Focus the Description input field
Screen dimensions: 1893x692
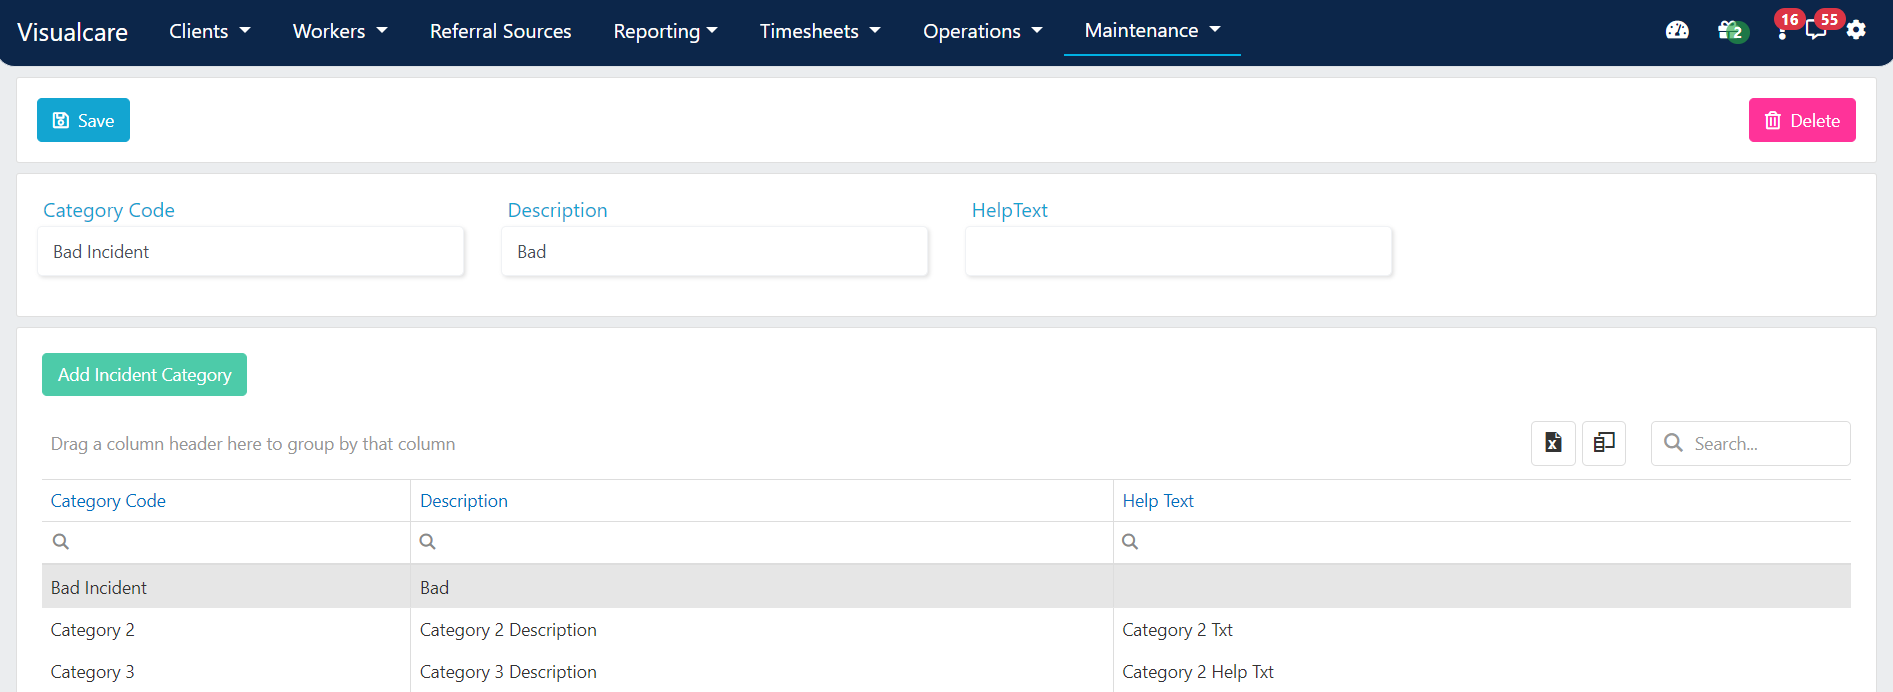coord(715,251)
